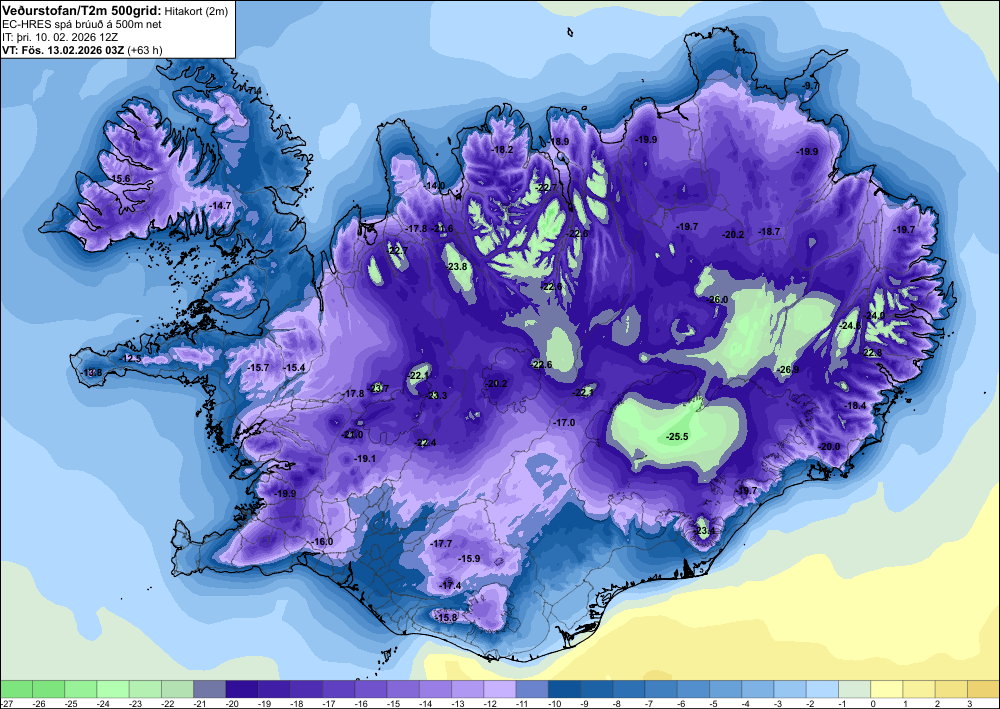Select the -18.2 temperature reading
Viewport: 1000px width, 709px height.
point(503,150)
